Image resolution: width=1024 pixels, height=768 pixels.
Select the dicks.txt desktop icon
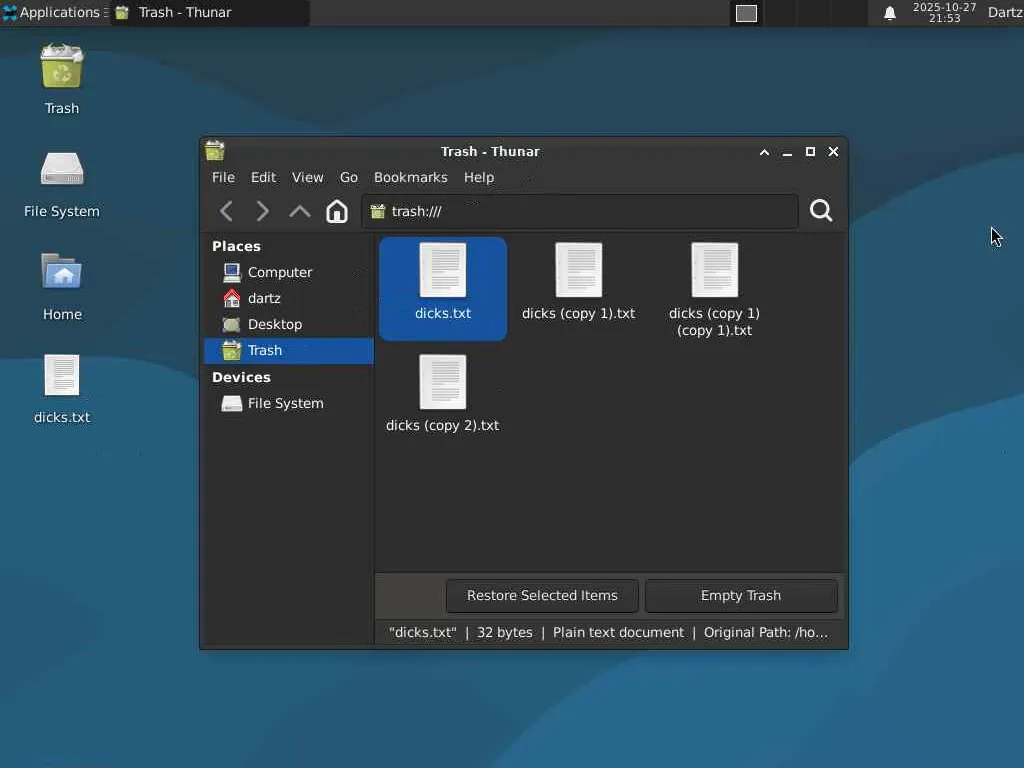pyautogui.click(x=62, y=389)
